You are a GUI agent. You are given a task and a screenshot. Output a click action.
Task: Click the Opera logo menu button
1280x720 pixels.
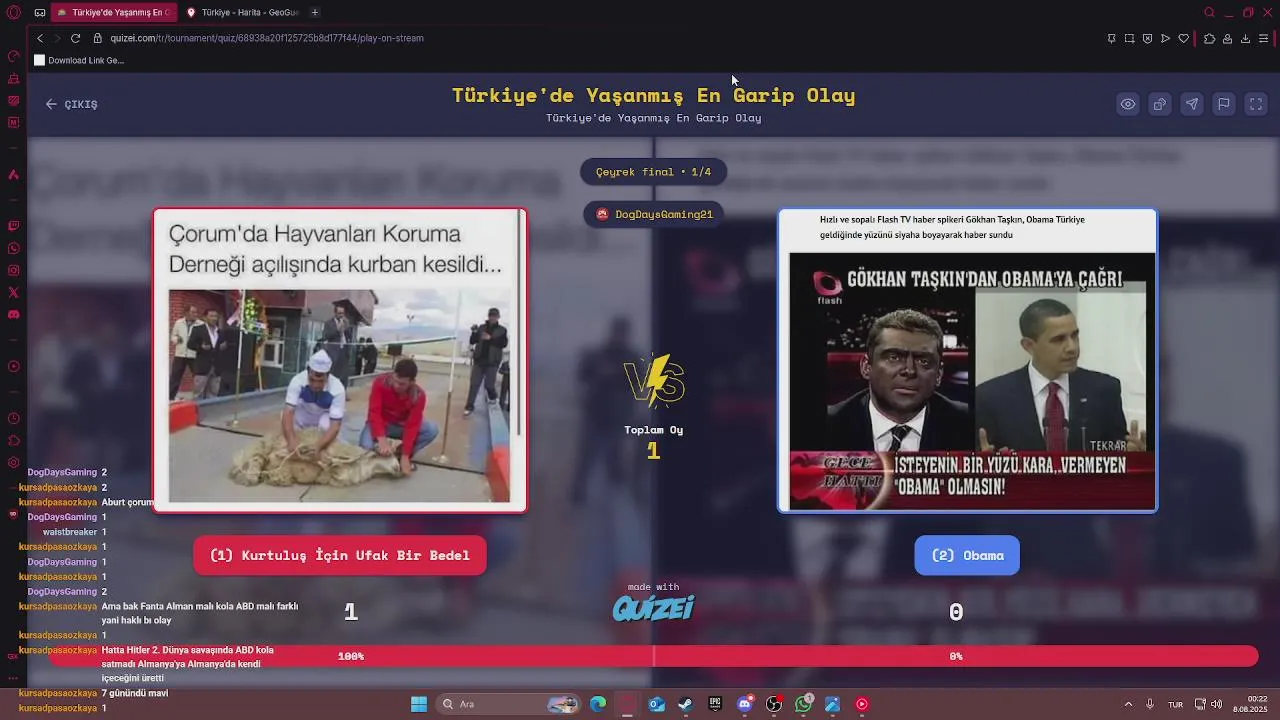(x=13, y=12)
